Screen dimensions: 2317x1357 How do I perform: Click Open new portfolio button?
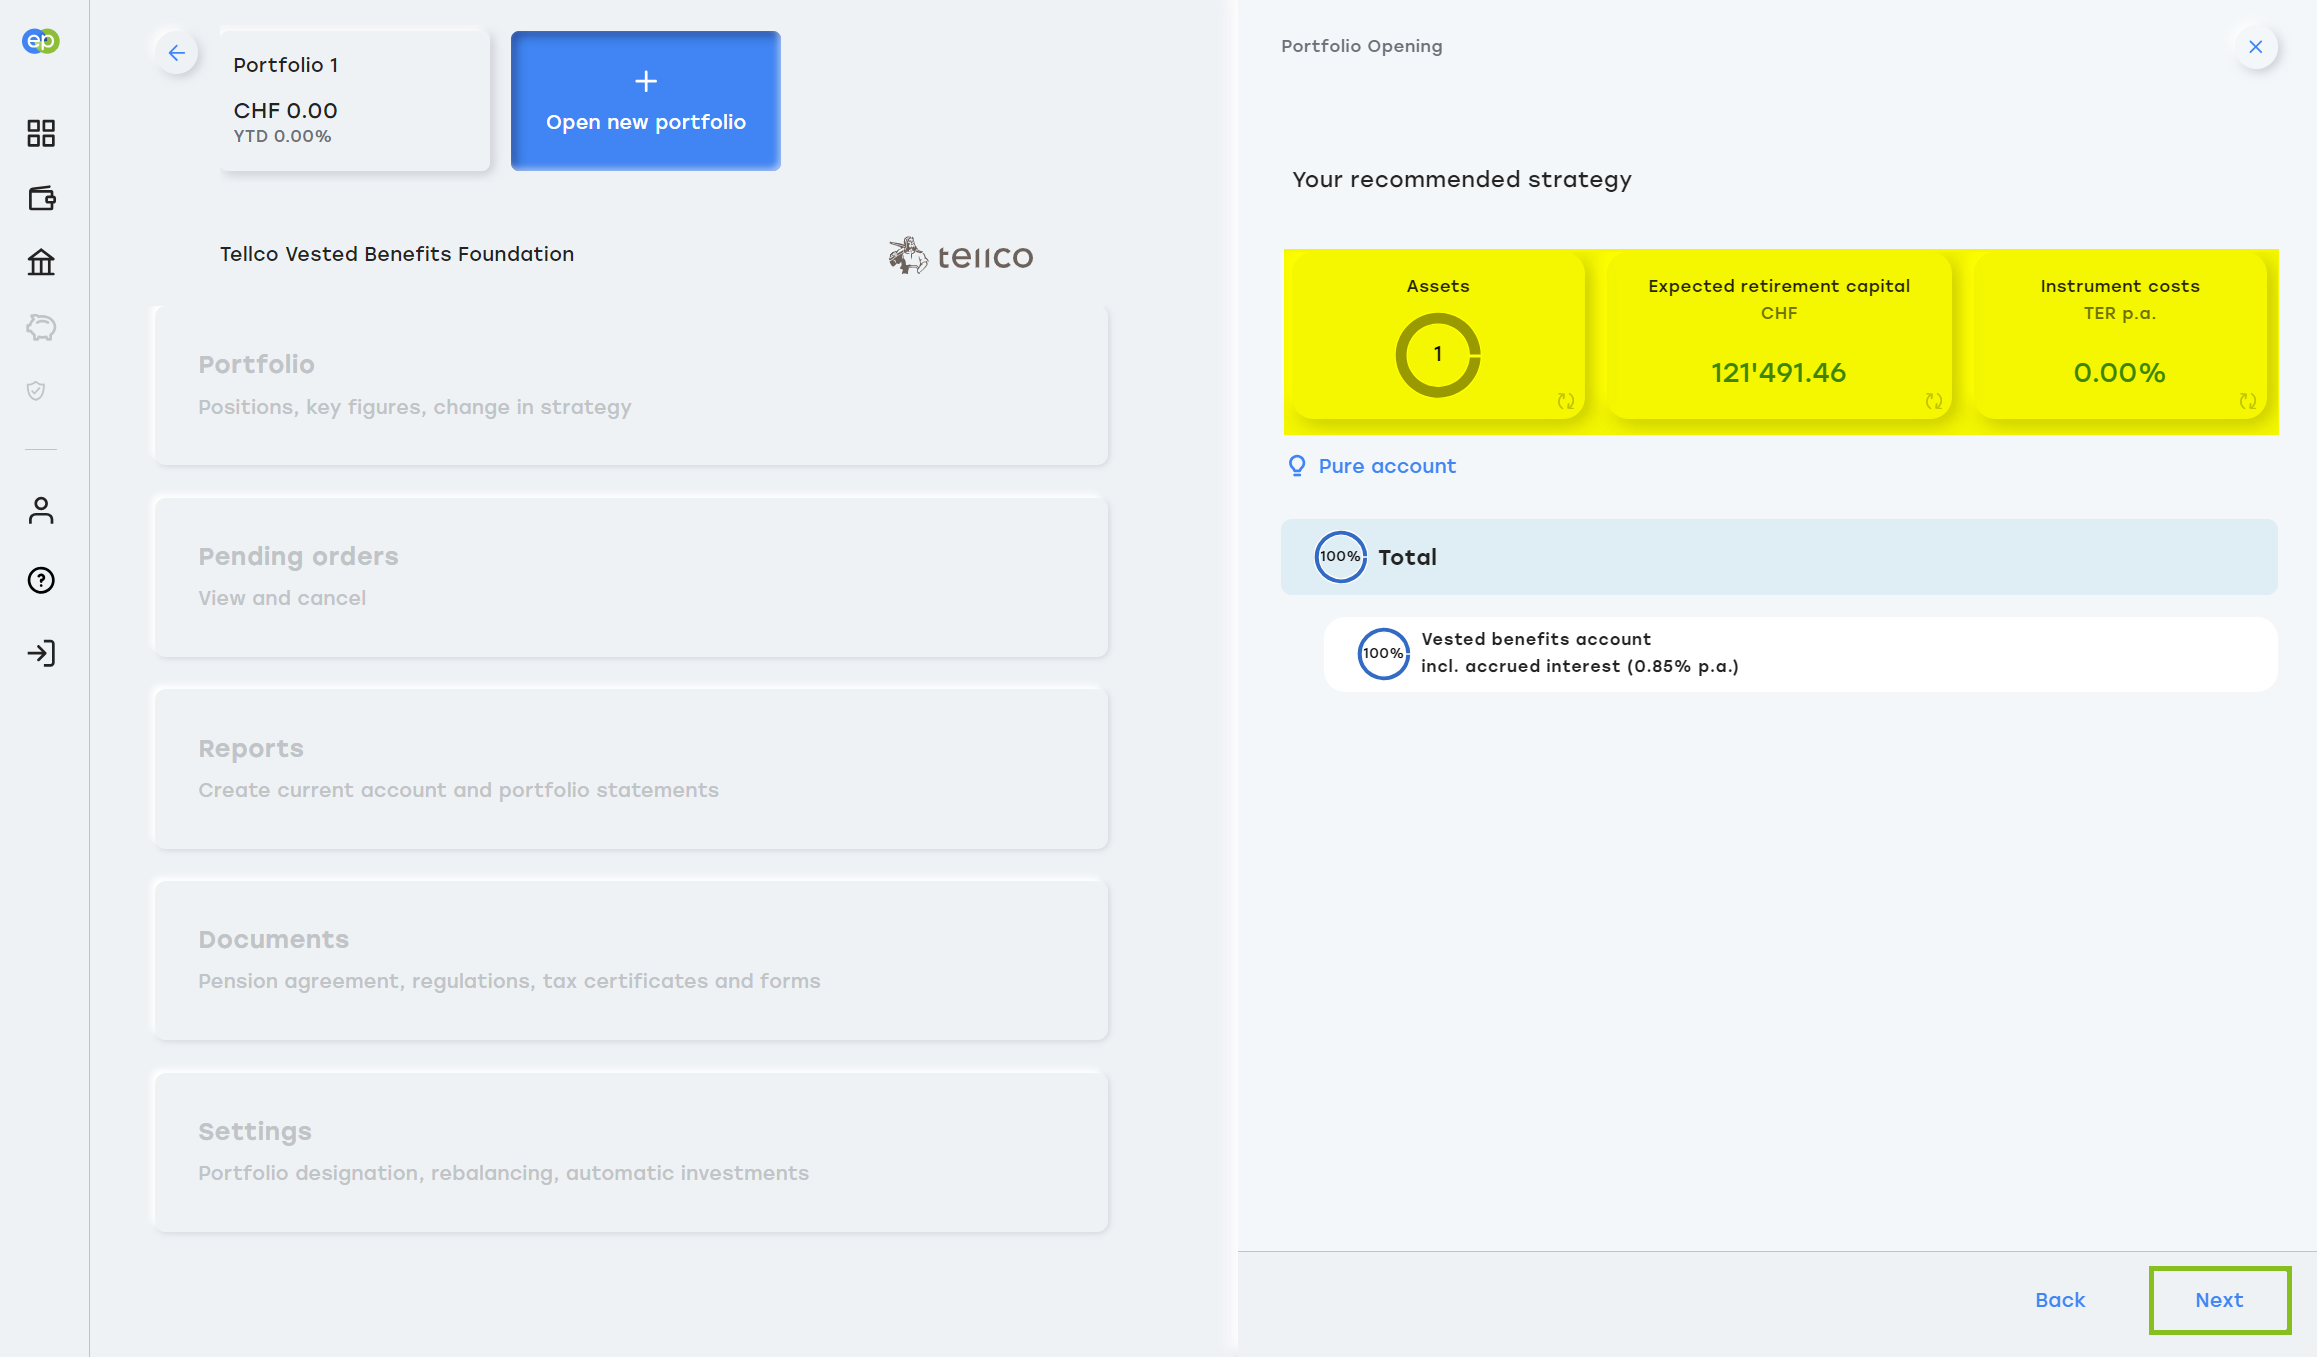pyautogui.click(x=646, y=101)
